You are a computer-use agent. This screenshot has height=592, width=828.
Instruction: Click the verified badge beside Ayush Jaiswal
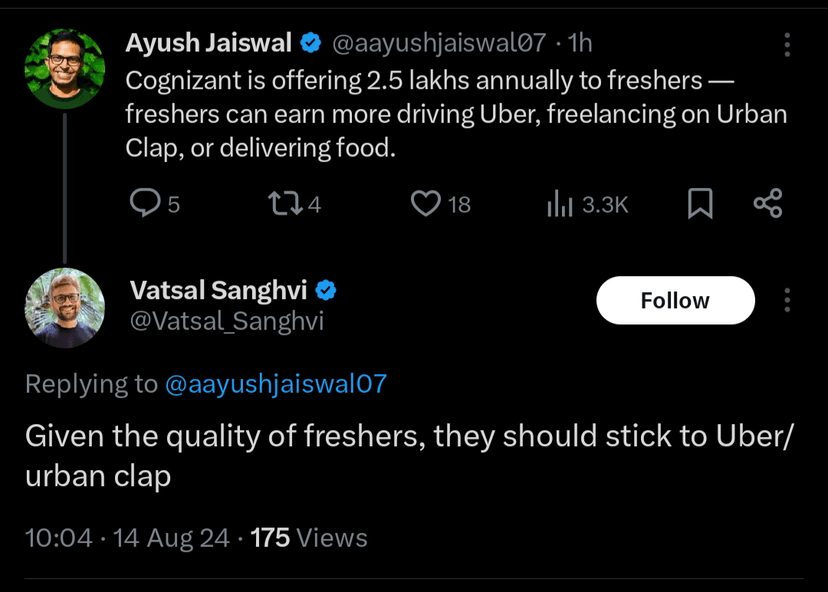pos(311,43)
